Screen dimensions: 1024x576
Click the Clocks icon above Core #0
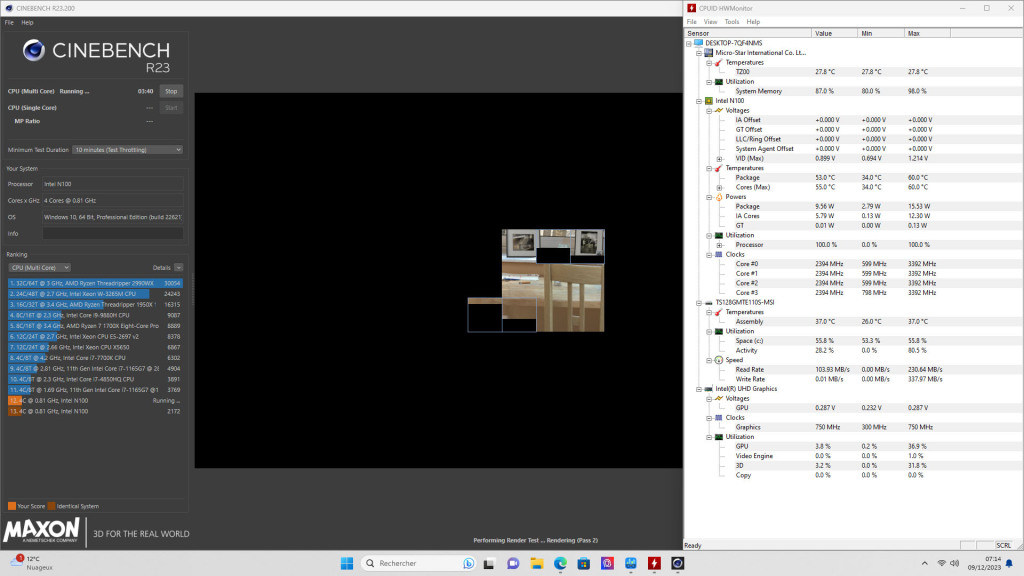click(x=718, y=255)
